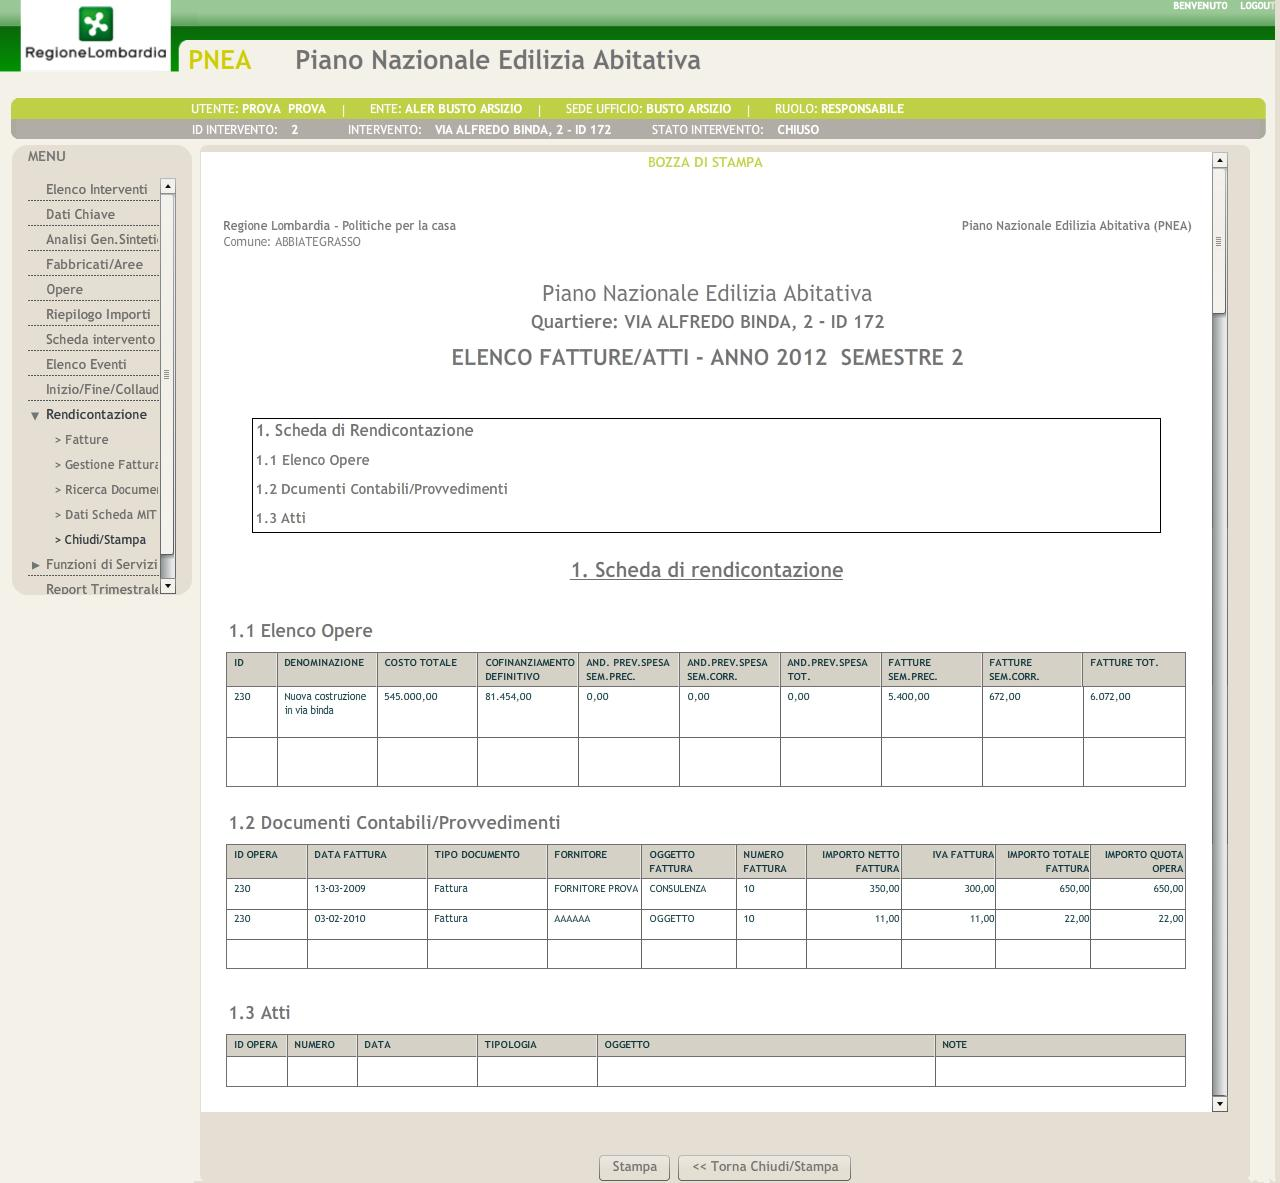Open Funzioni di Servizio menu label

click(x=101, y=564)
